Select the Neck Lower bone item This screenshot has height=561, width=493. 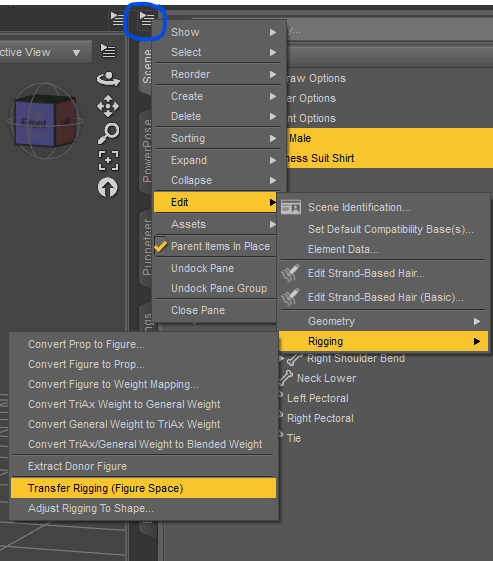tap(326, 378)
